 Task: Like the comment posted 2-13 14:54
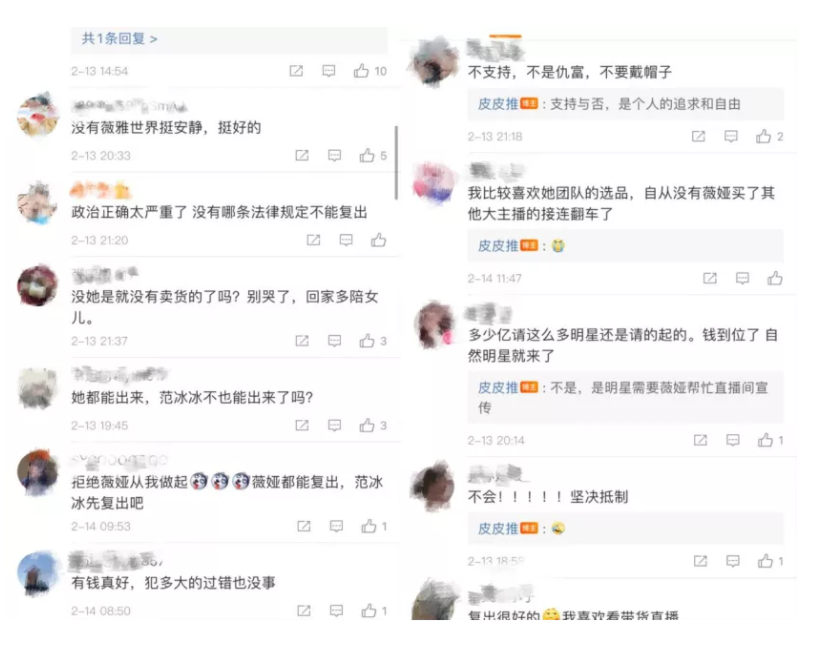point(361,71)
